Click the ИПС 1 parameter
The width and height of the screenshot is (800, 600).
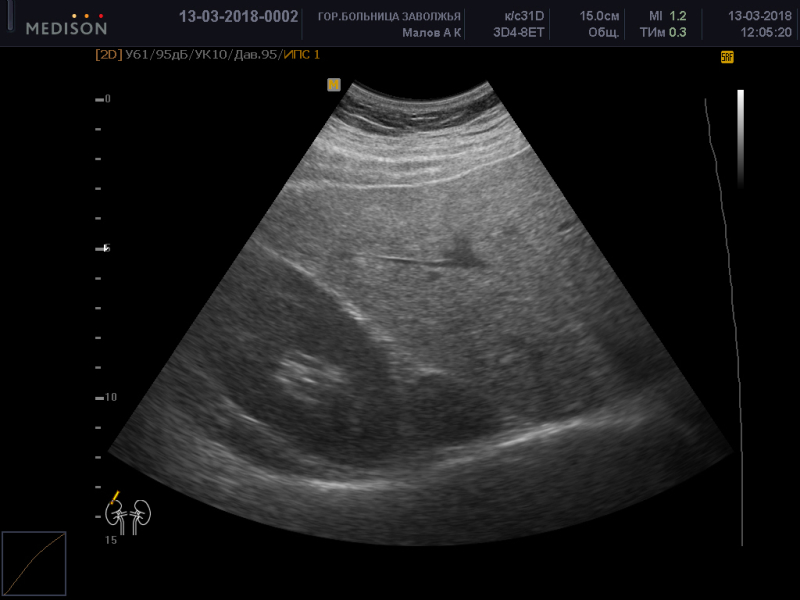pyautogui.click(x=302, y=55)
